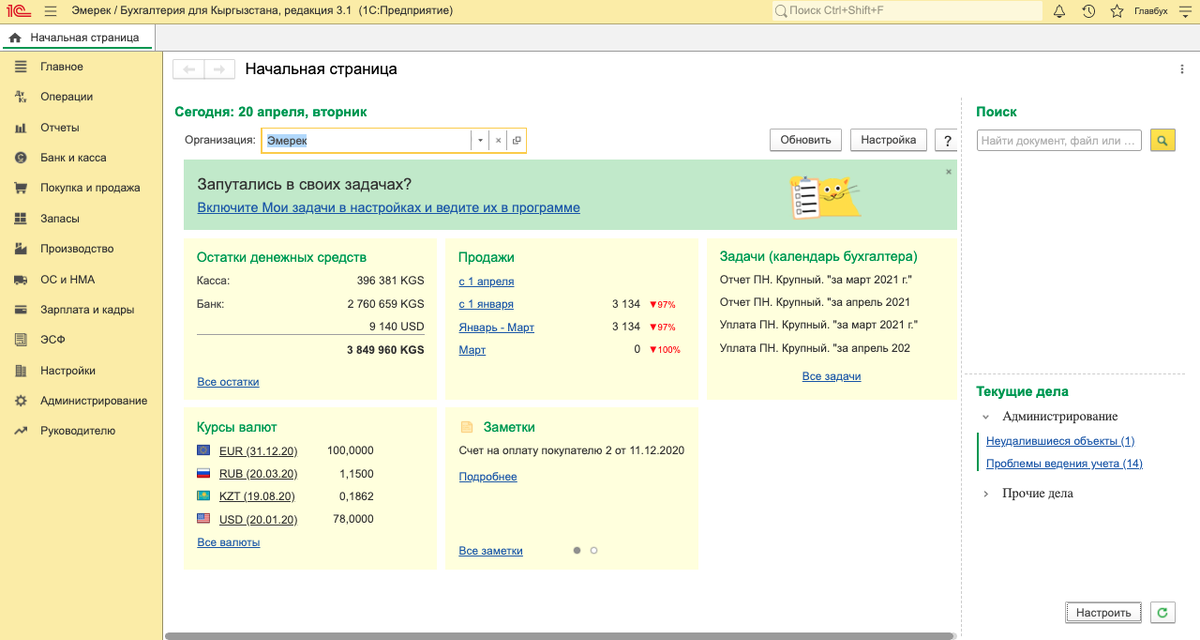Screen dimensions: 1200x640
Task: Click the Главбух user name
Action: [1150, 11]
